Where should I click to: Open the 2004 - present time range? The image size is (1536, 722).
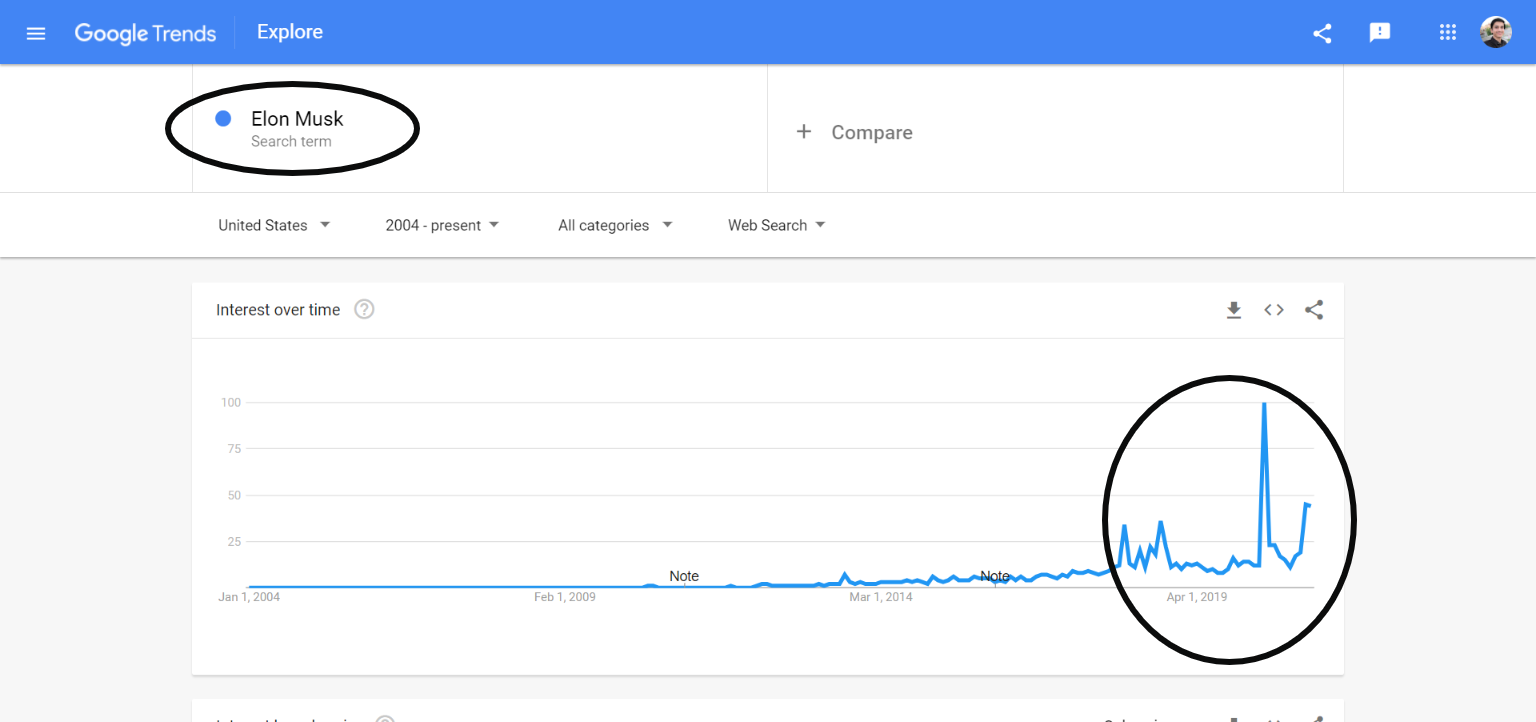click(x=442, y=225)
